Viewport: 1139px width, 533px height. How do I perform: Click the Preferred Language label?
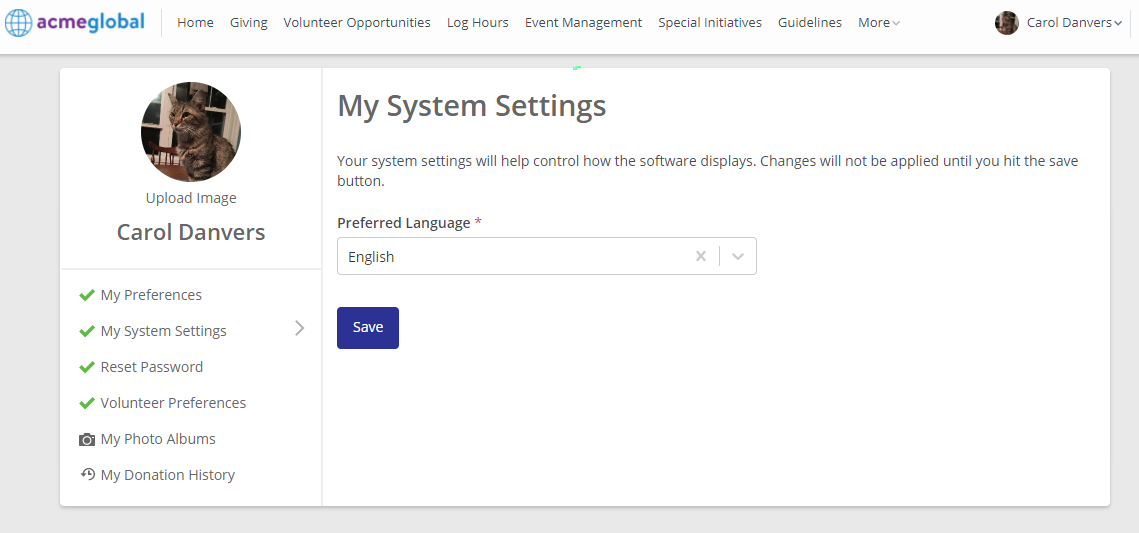pyautogui.click(x=404, y=223)
